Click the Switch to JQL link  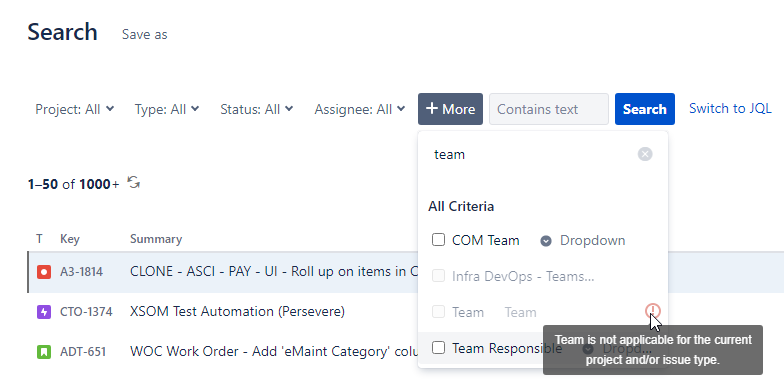[730, 108]
